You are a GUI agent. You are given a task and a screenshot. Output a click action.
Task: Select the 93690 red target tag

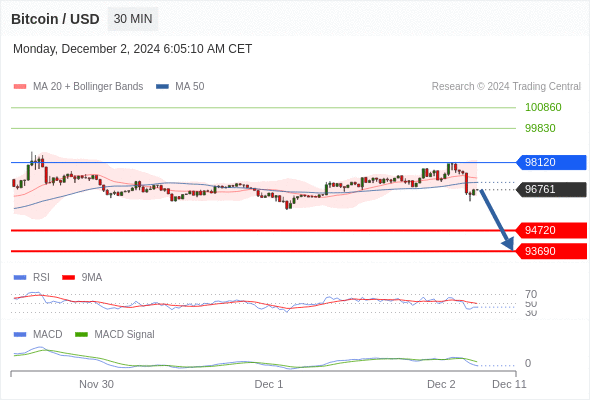(551, 251)
